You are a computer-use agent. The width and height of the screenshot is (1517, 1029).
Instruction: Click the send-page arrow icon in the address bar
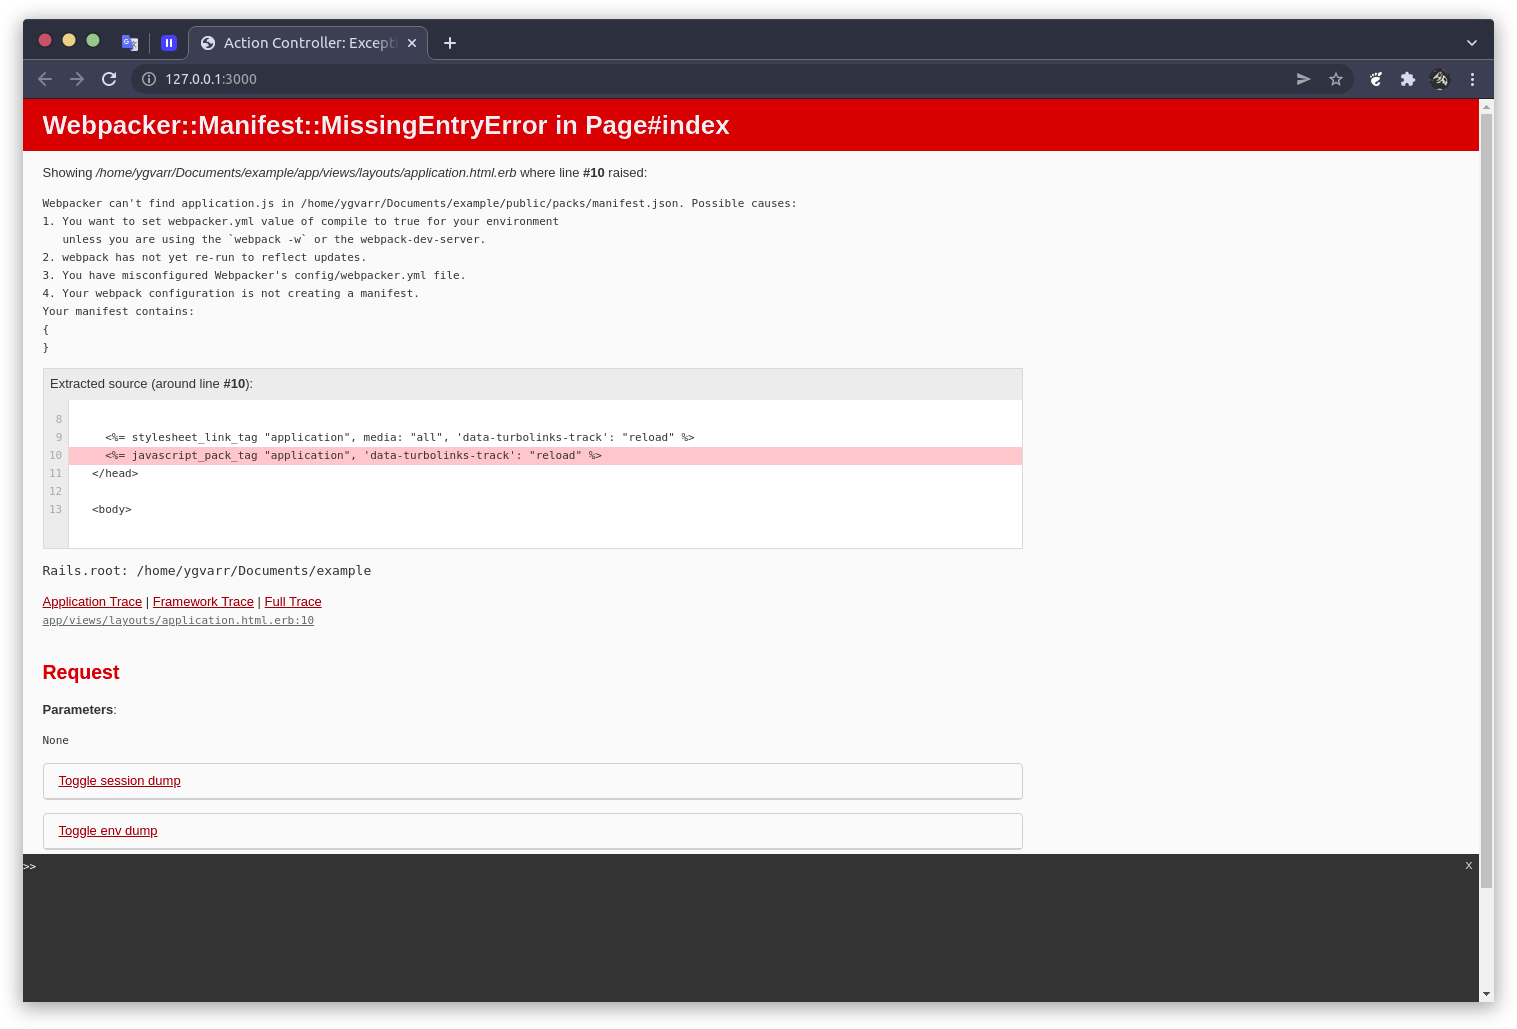tap(1304, 79)
